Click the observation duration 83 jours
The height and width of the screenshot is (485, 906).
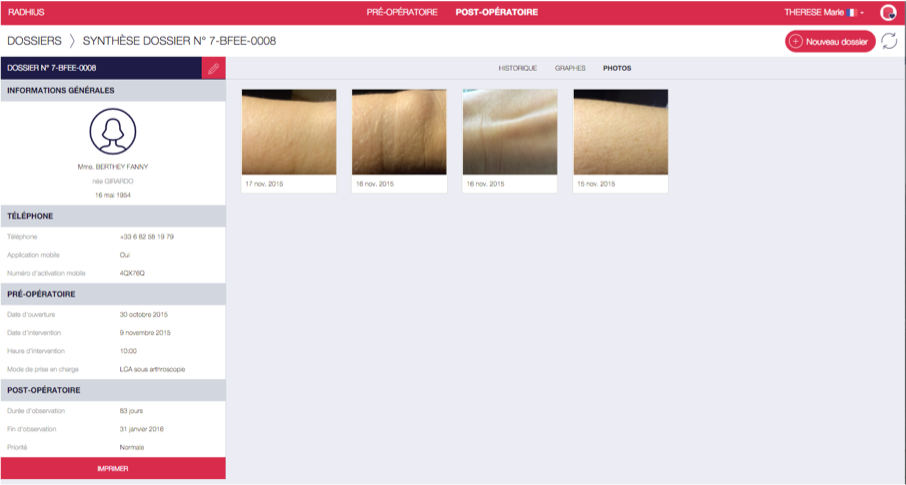[x=131, y=411]
